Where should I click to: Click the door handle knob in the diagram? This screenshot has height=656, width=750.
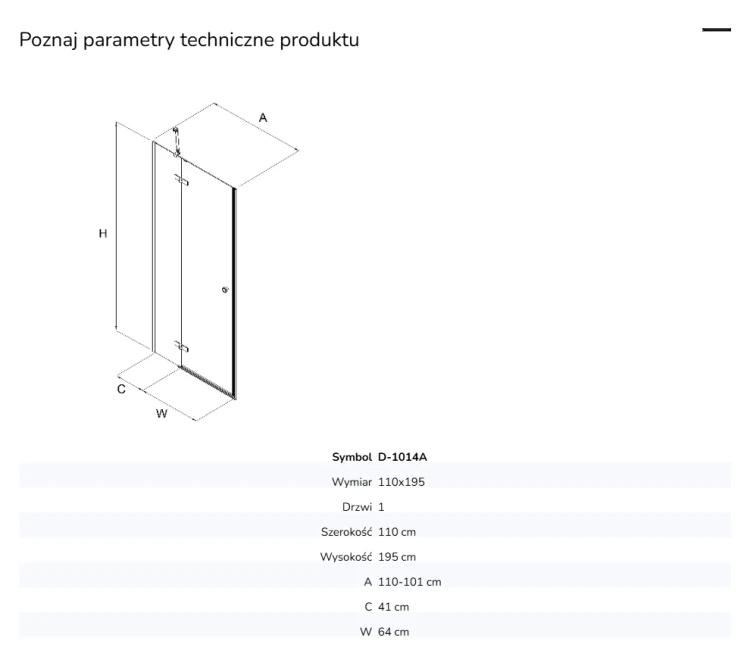pos(225,289)
